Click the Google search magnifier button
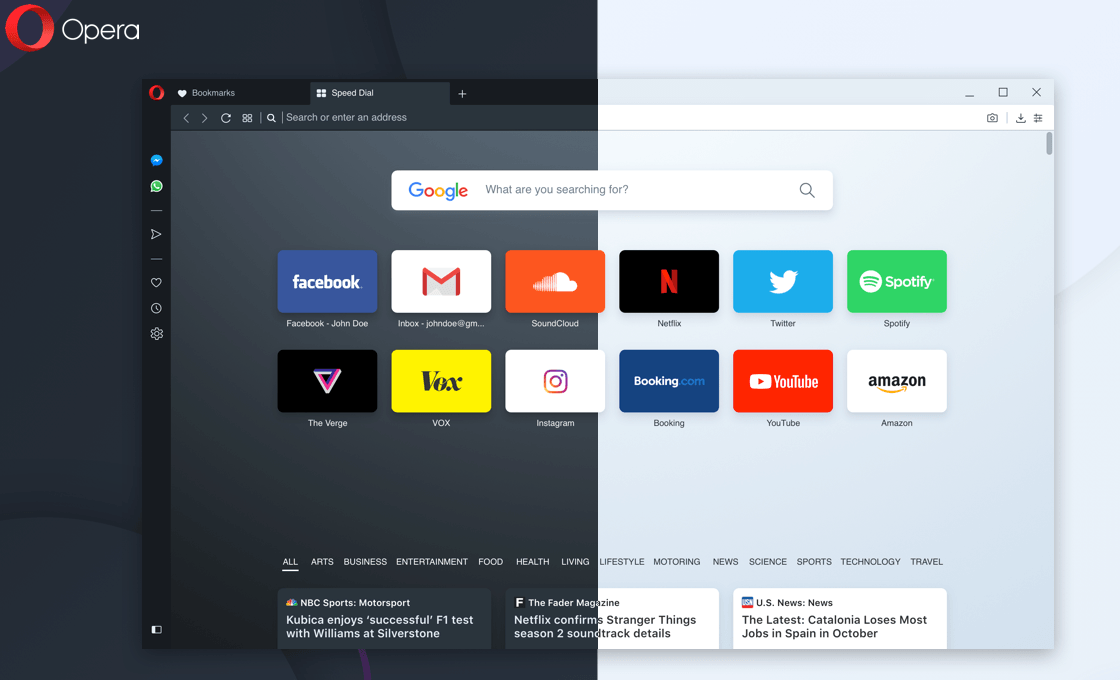 click(806, 190)
